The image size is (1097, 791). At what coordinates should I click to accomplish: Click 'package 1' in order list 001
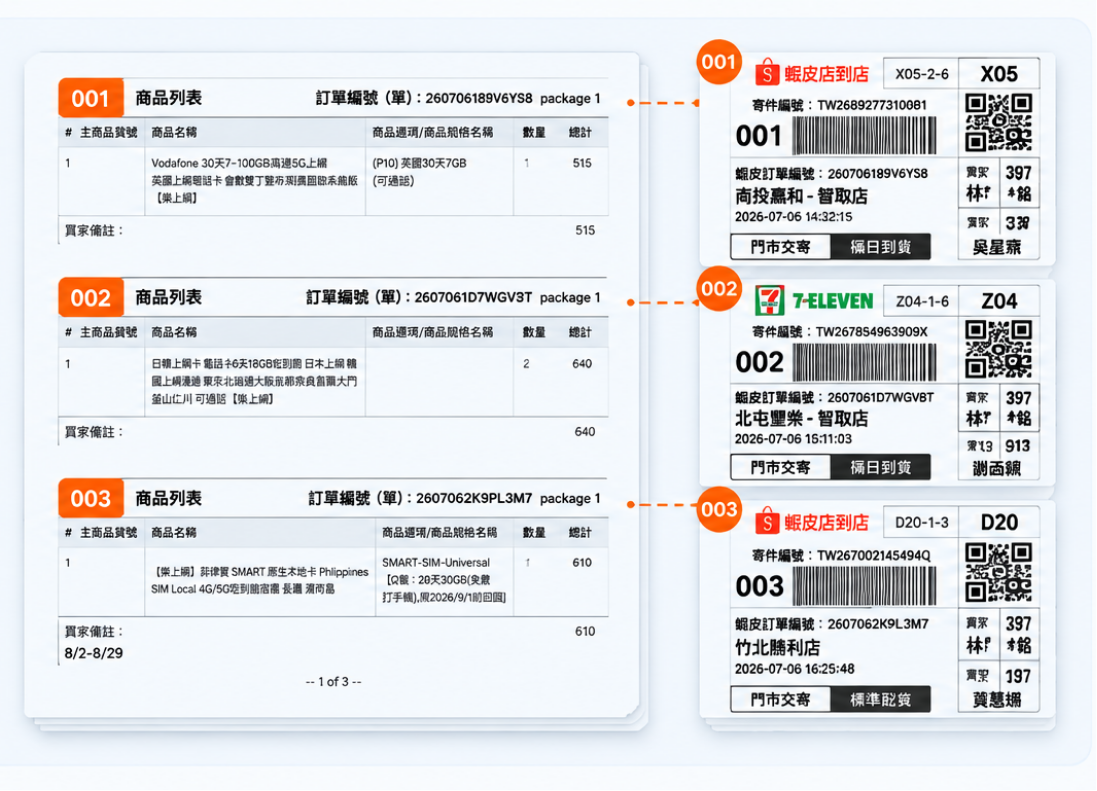pos(570,99)
